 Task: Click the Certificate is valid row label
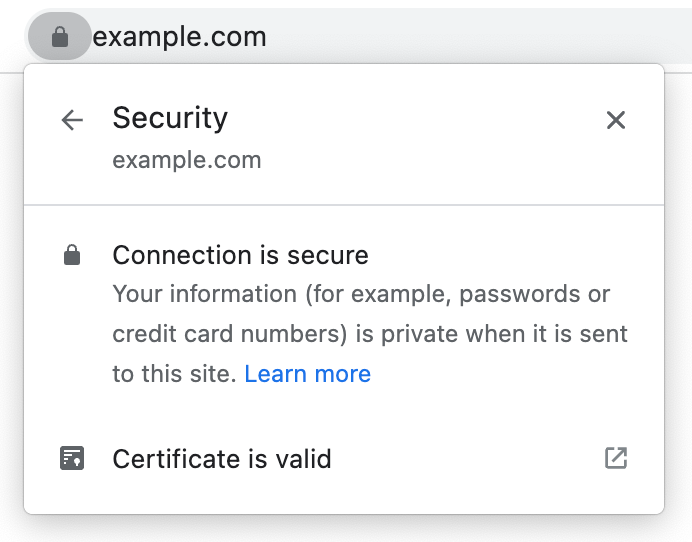221,459
